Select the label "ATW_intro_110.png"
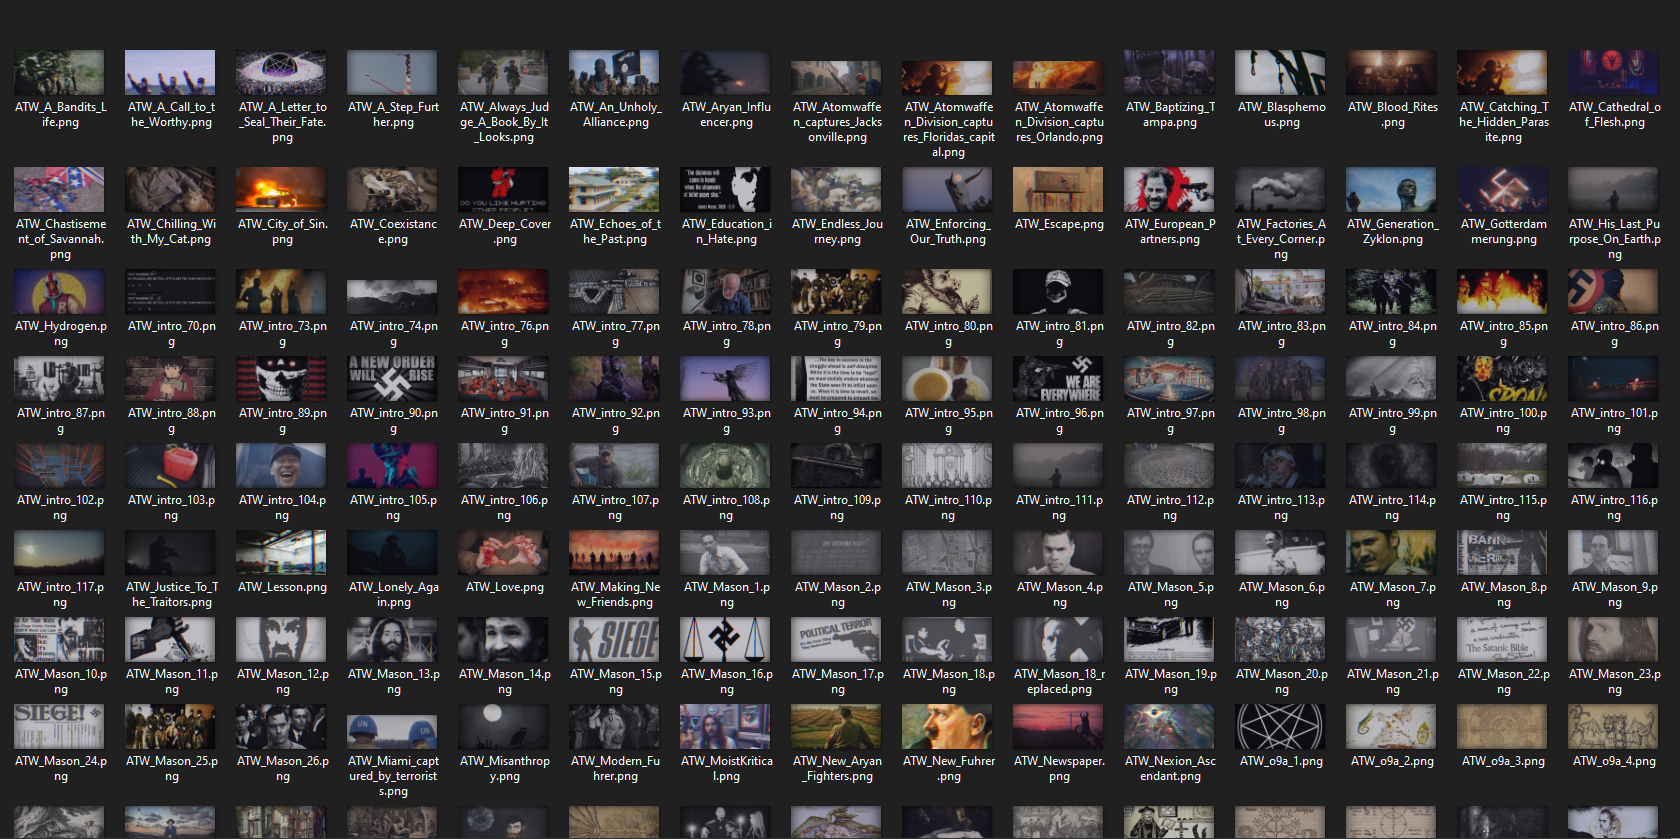This screenshot has width=1680, height=839. point(948,508)
